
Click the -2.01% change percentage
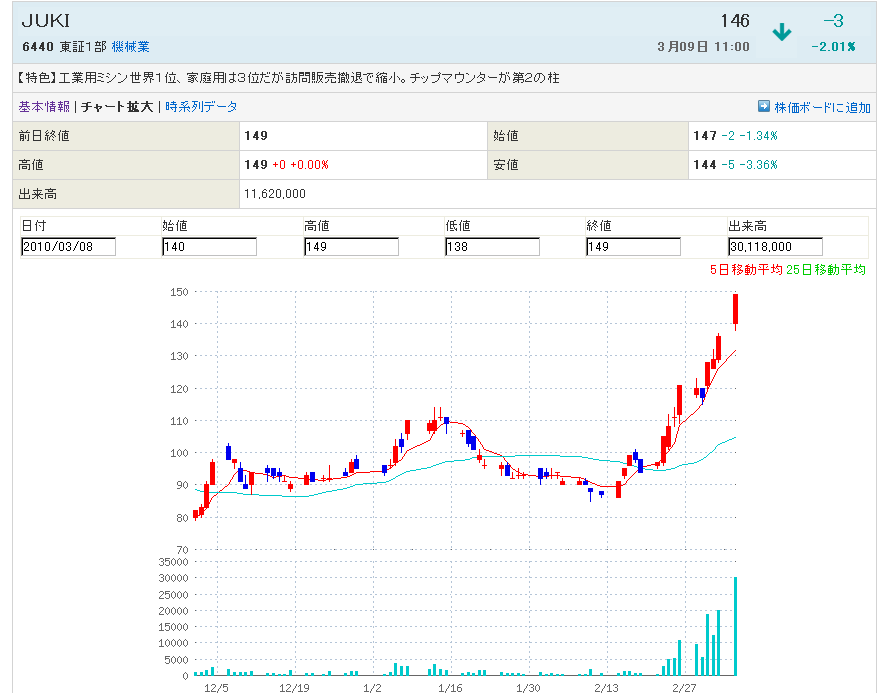point(832,47)
